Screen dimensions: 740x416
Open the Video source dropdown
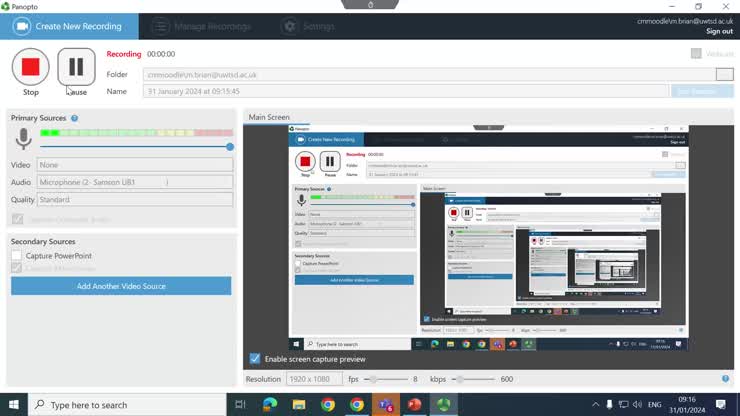[x=134, y=165]
